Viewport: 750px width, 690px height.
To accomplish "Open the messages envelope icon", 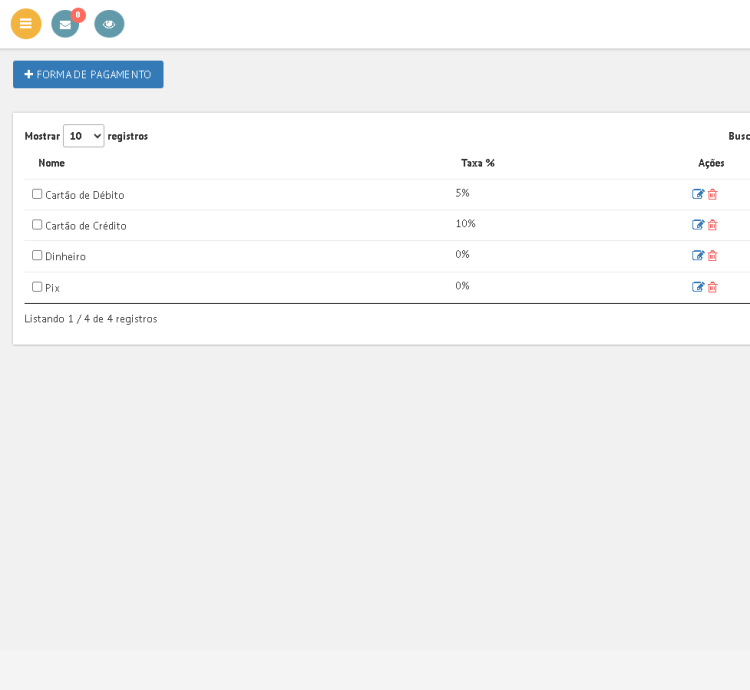I will pos(65,25).
